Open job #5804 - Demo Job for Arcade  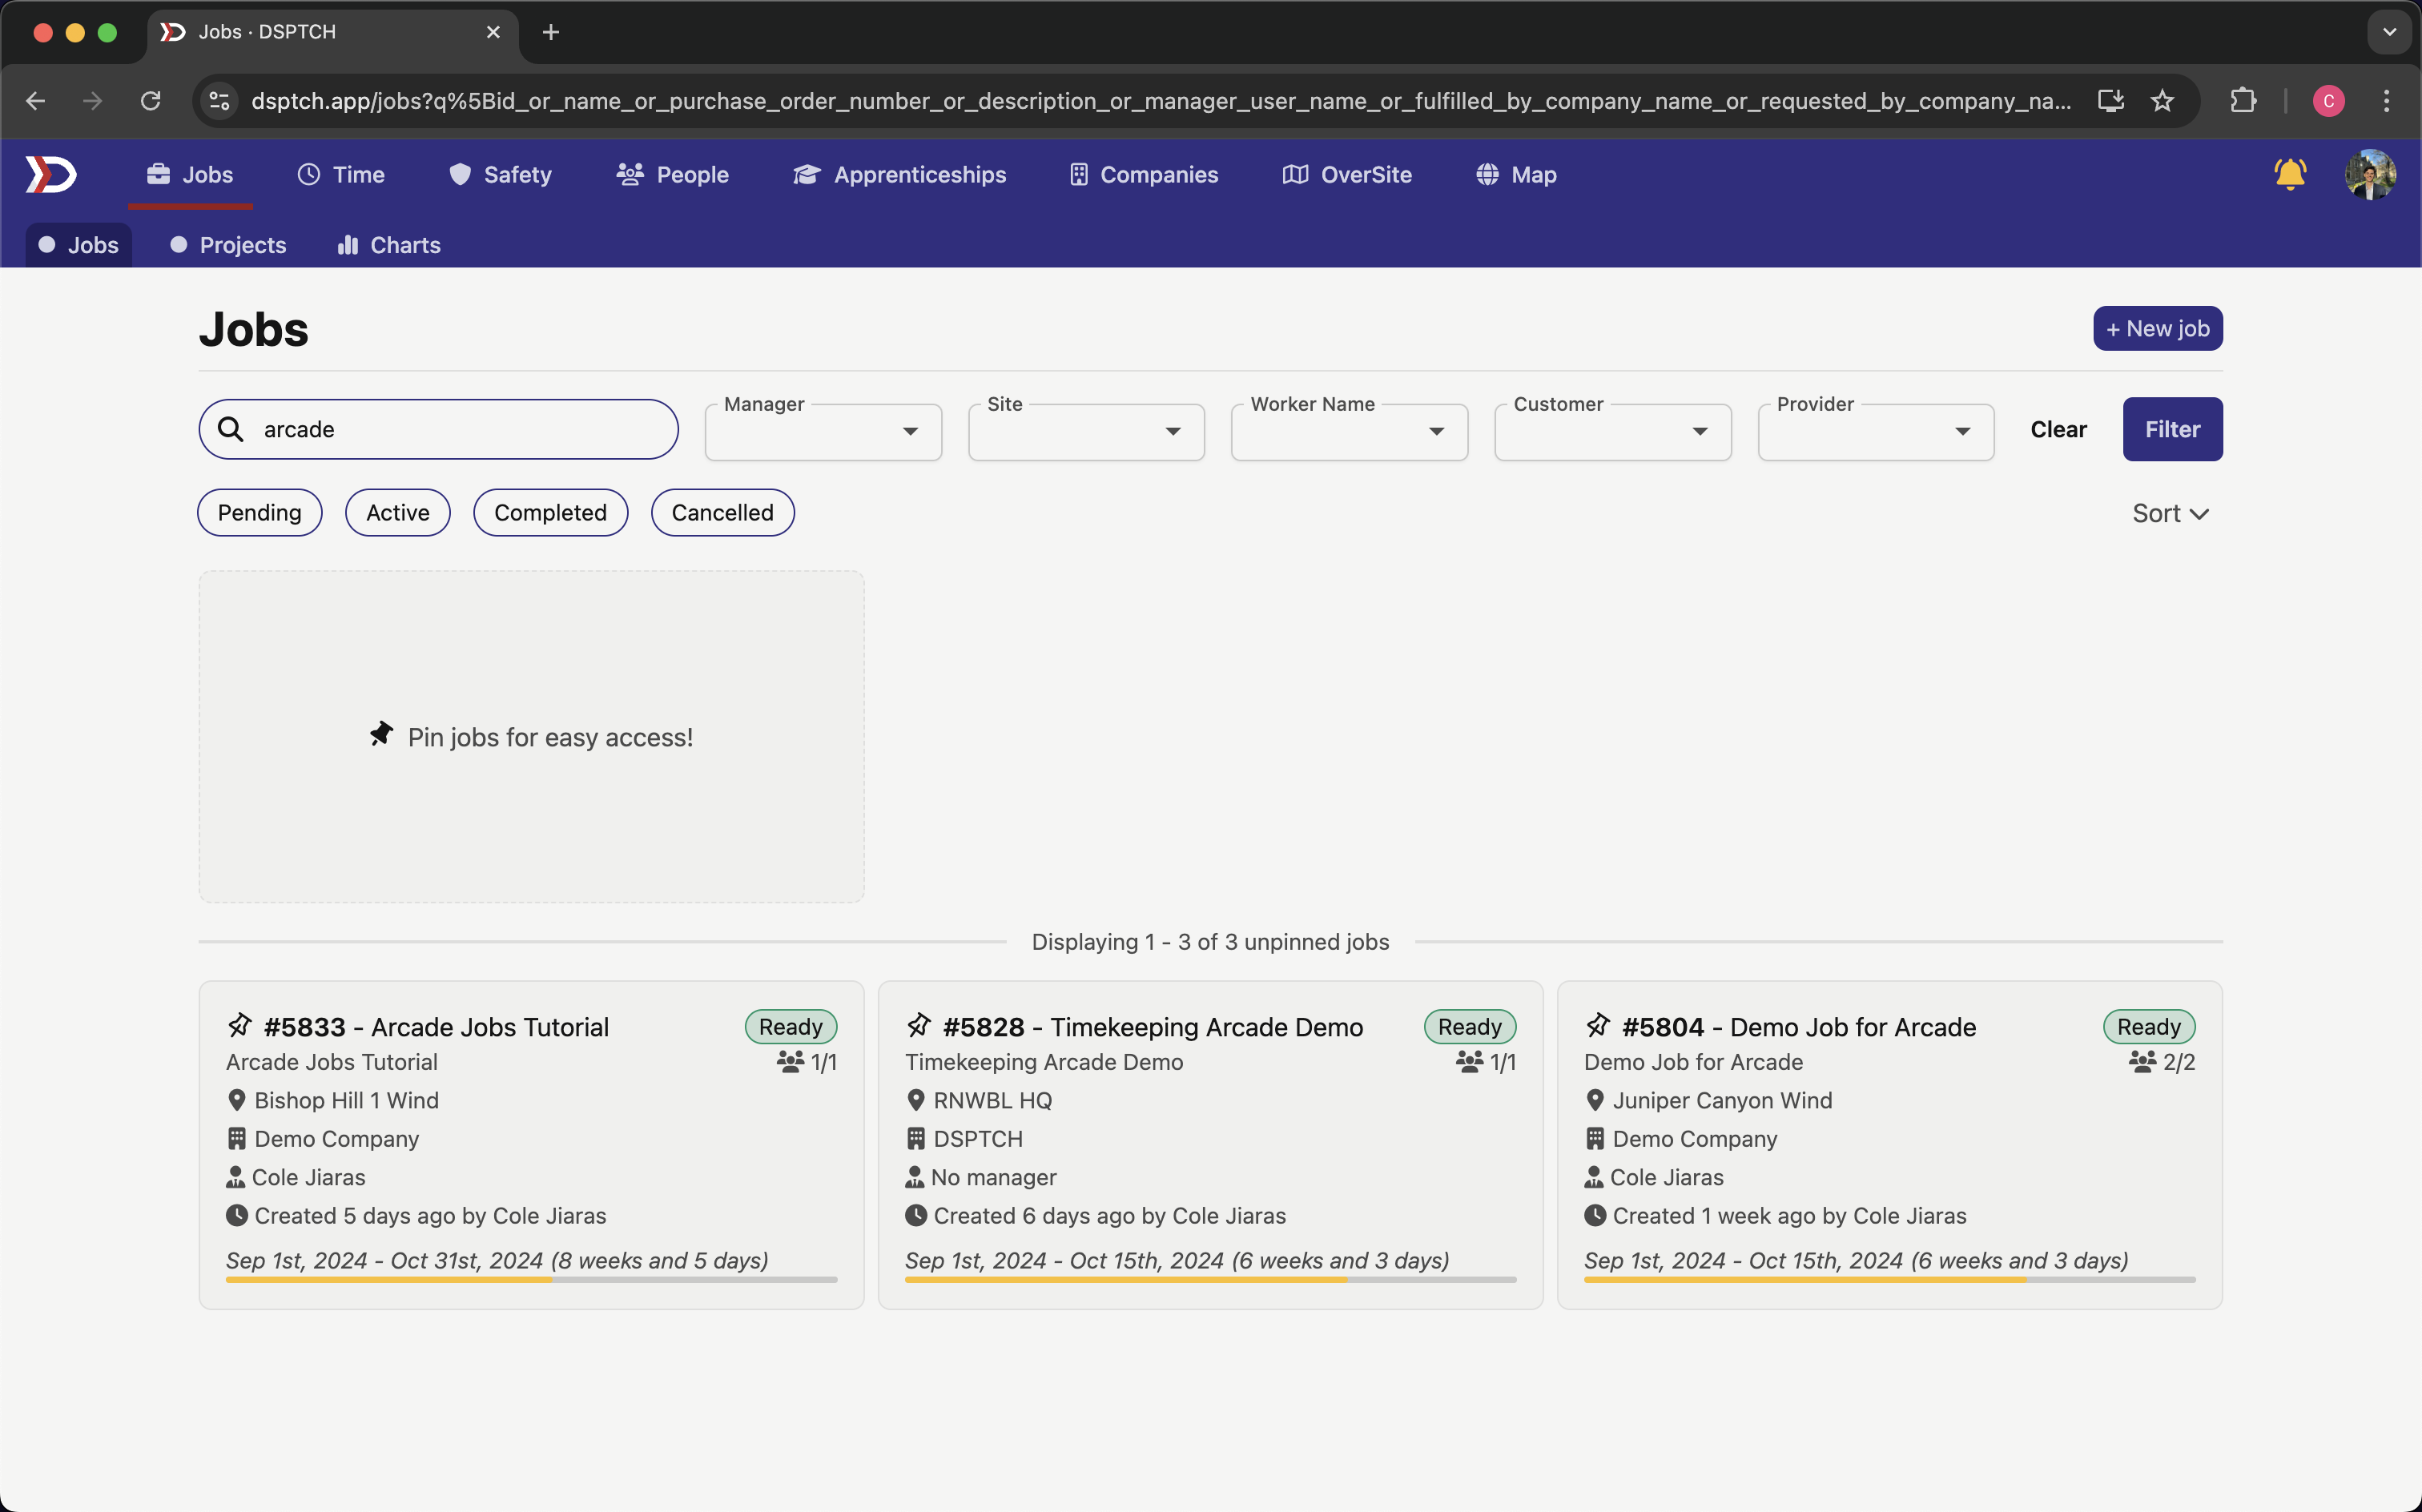pyautogui.click(x=1799, y=1027)
